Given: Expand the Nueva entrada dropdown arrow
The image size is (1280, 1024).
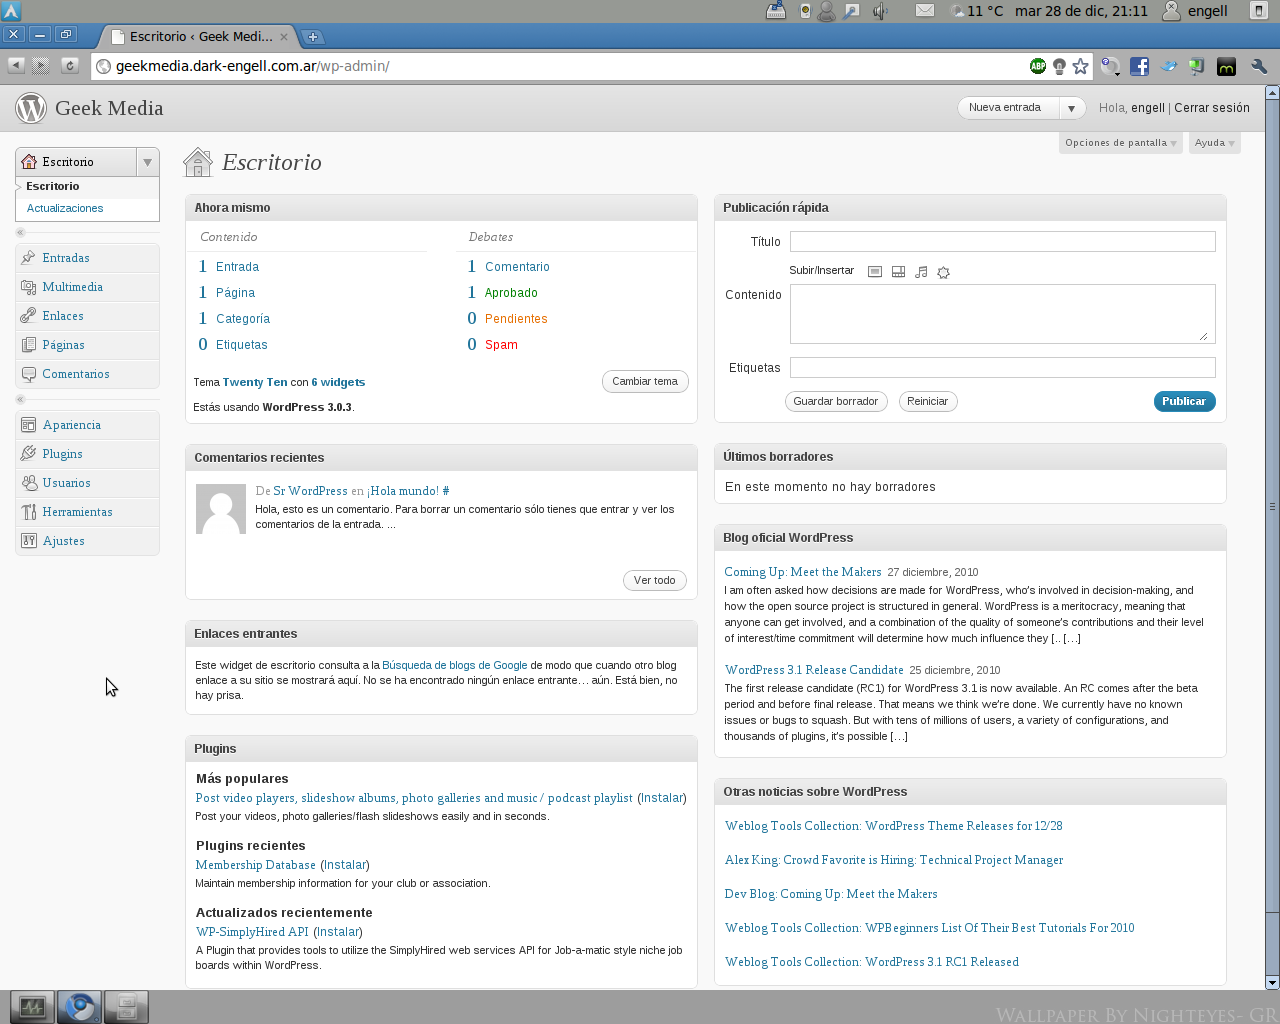Looking at the screenshot, I should (x=1071, y=108).
